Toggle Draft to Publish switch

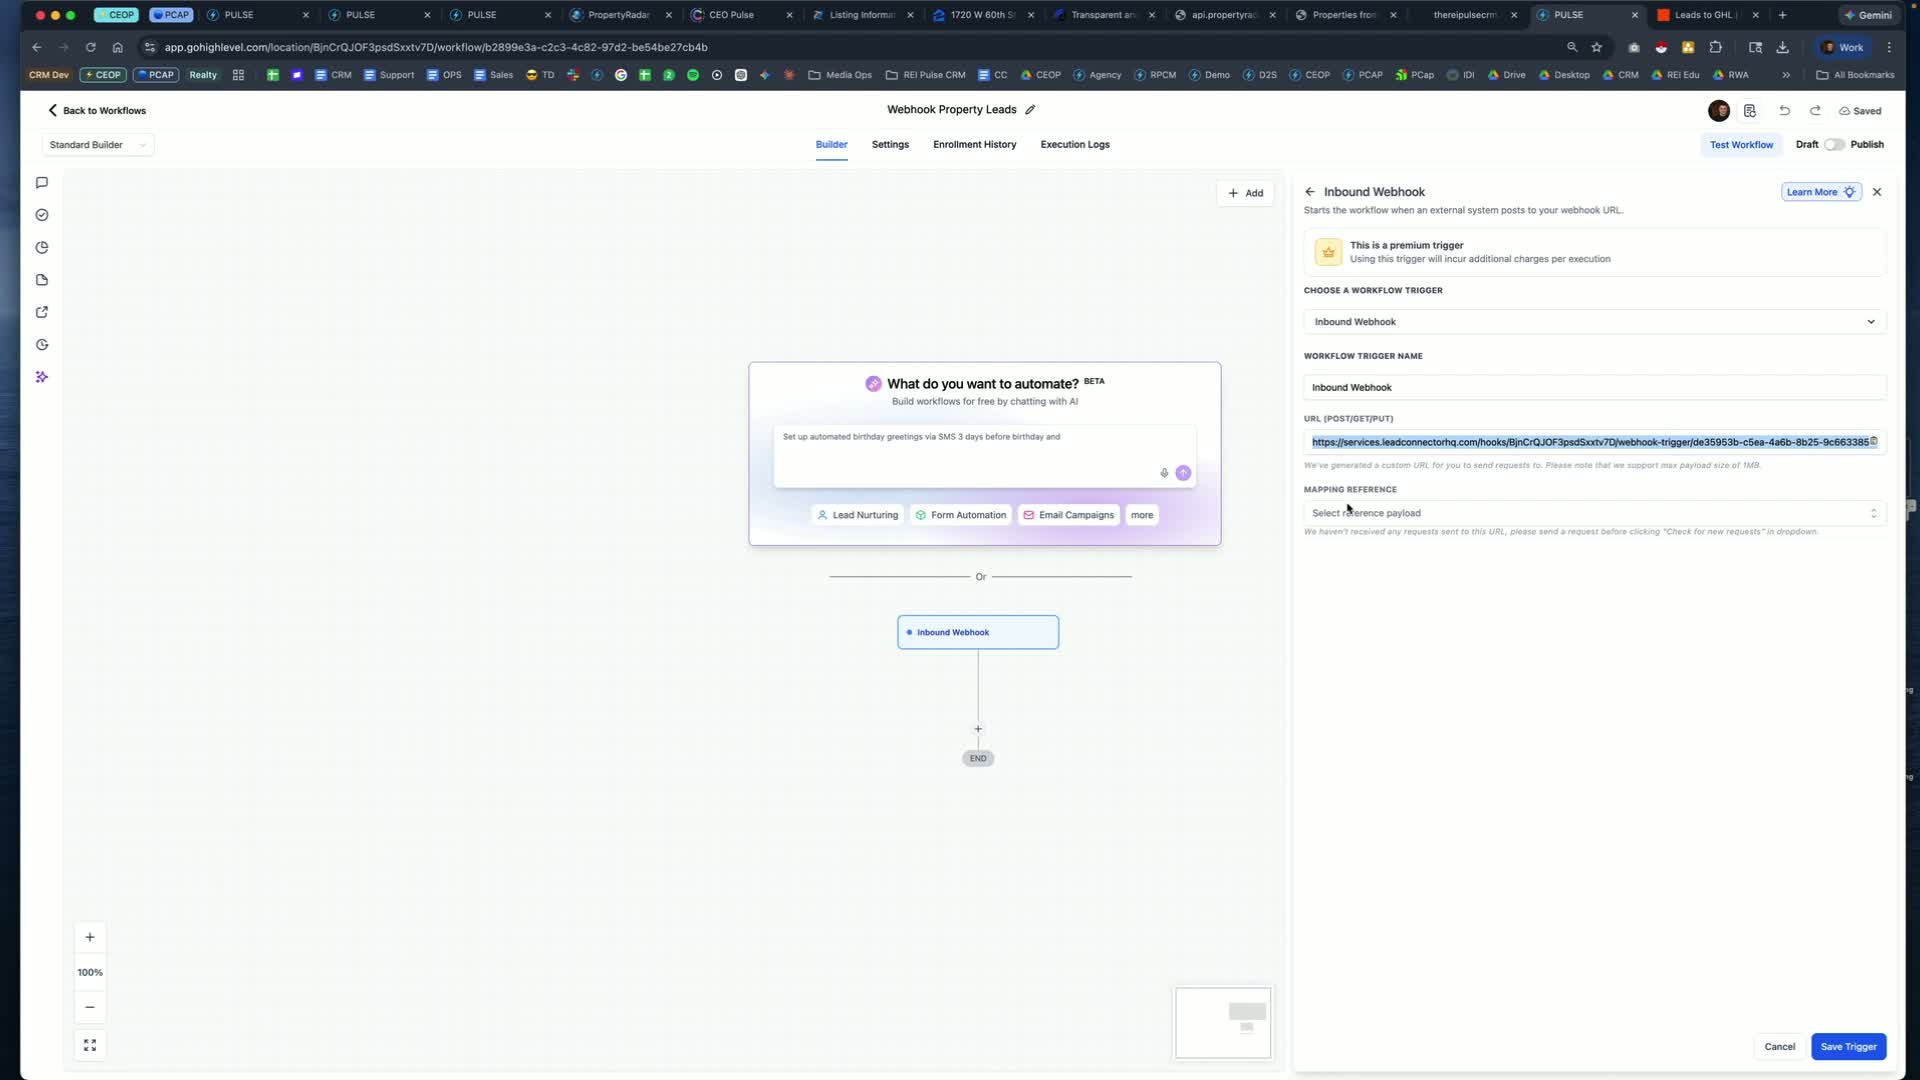[1834, 144]
